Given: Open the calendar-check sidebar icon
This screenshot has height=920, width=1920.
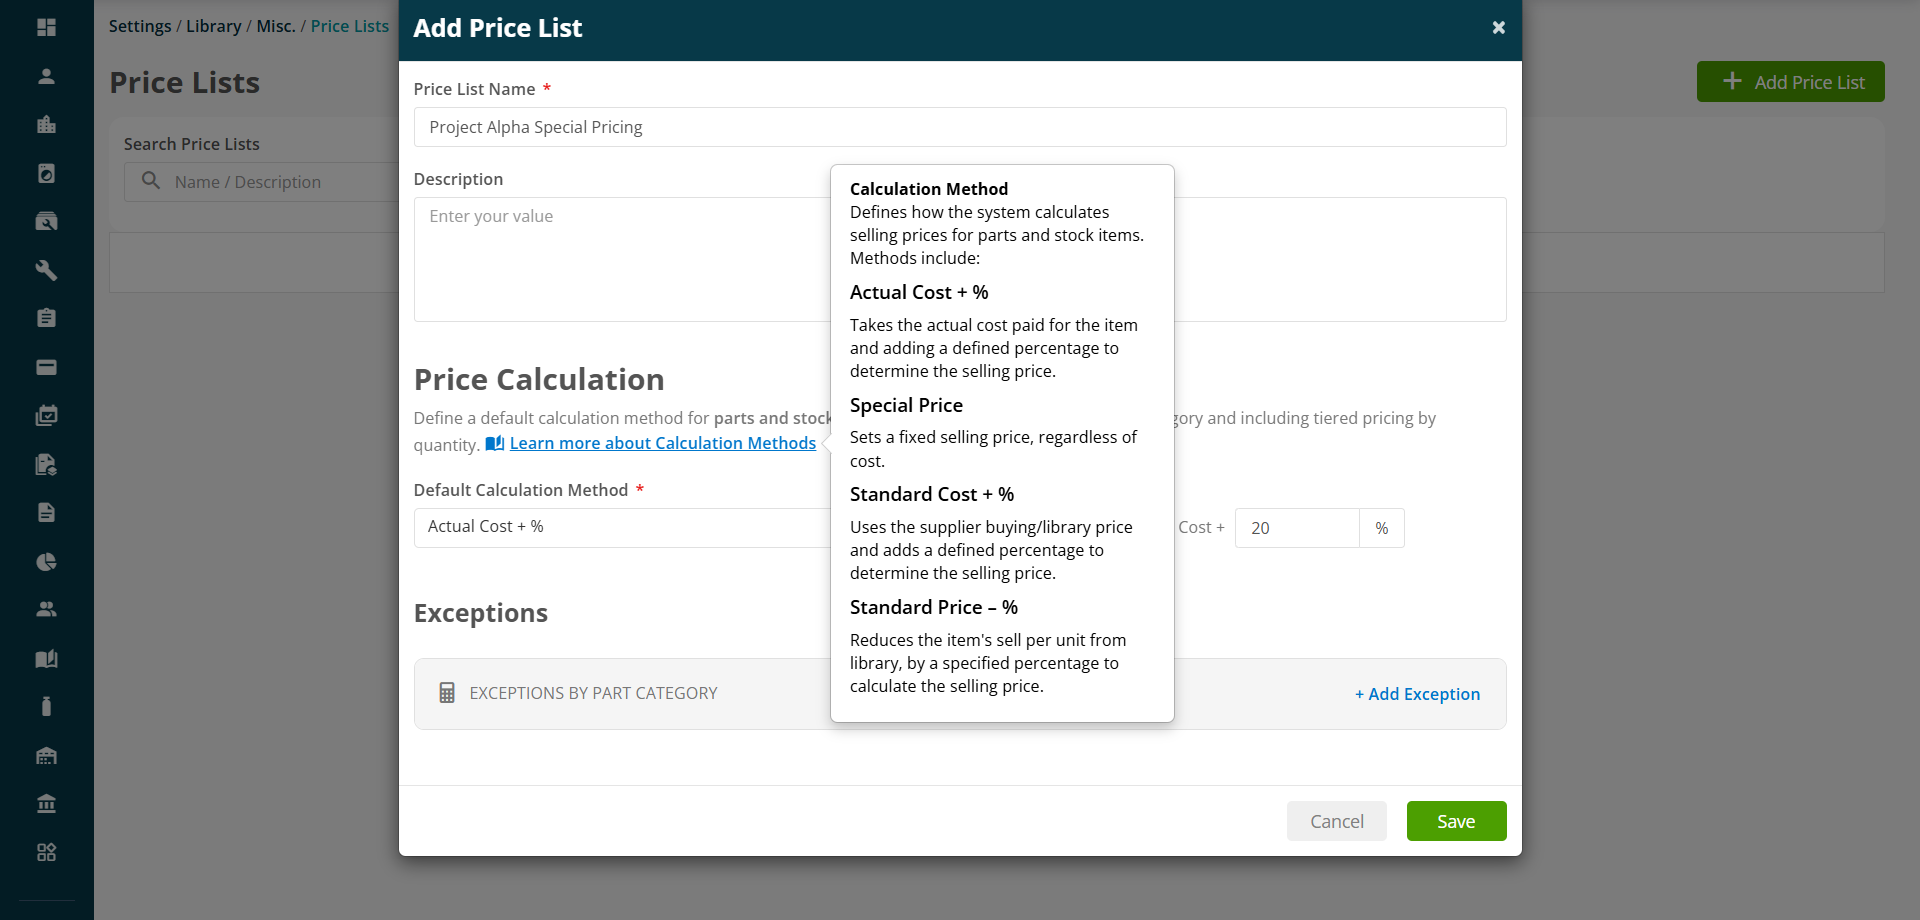Looking at the screenshot, I should pos(46,415).
